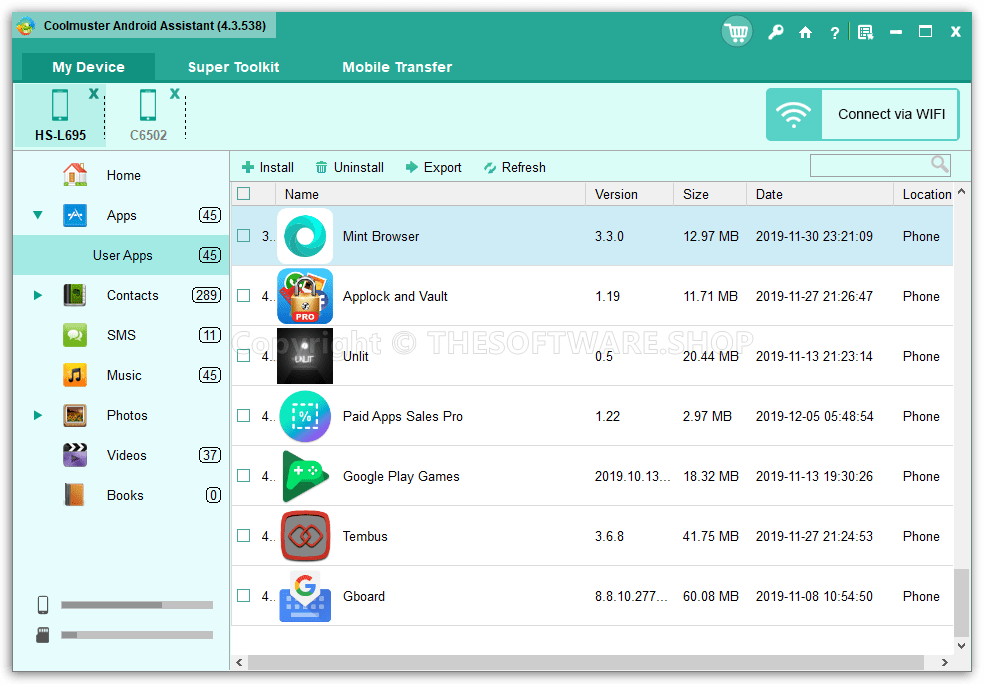Screen dimensions: 984x684
Task: Click Connect via WIFI button
Action: tap(862, 114)
